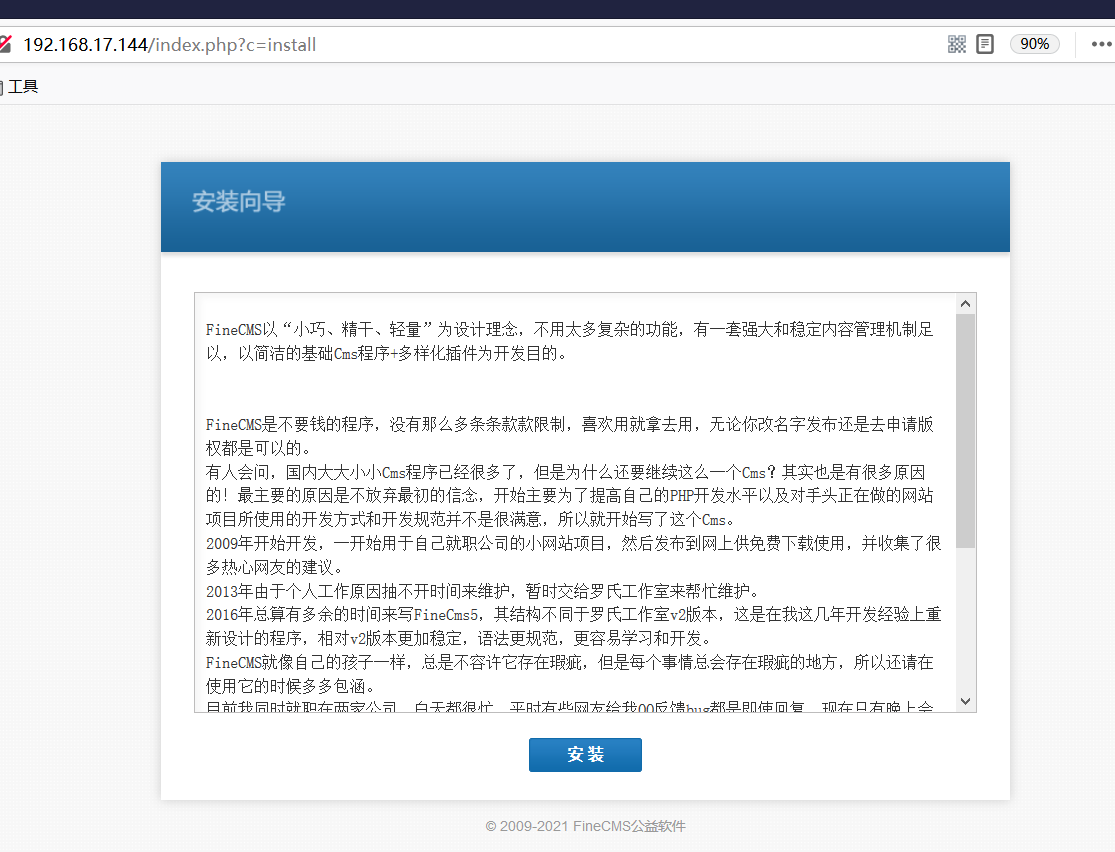Image resolution: width=1115 pixels, height=852 pixels.
Task: Click the paragraph starting FineCMS是不要钱的程序
Action: tap(569, 436)
